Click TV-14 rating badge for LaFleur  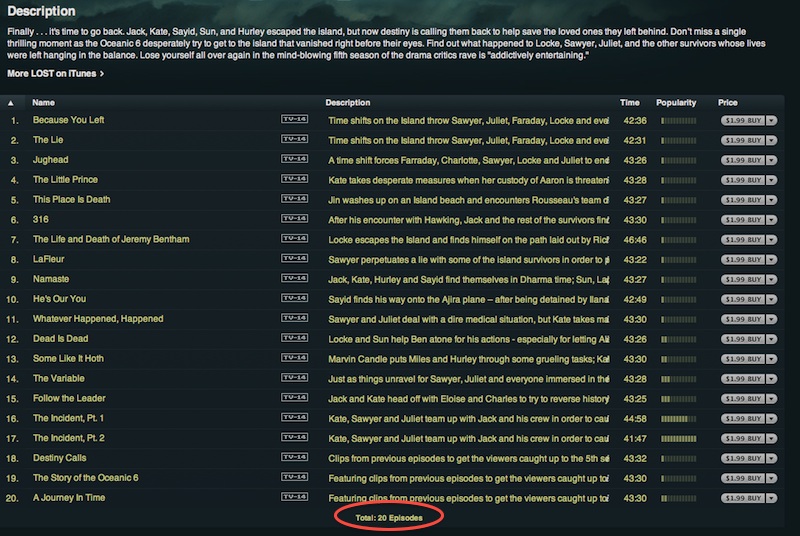pyautogui.click(x=294, y=258)
